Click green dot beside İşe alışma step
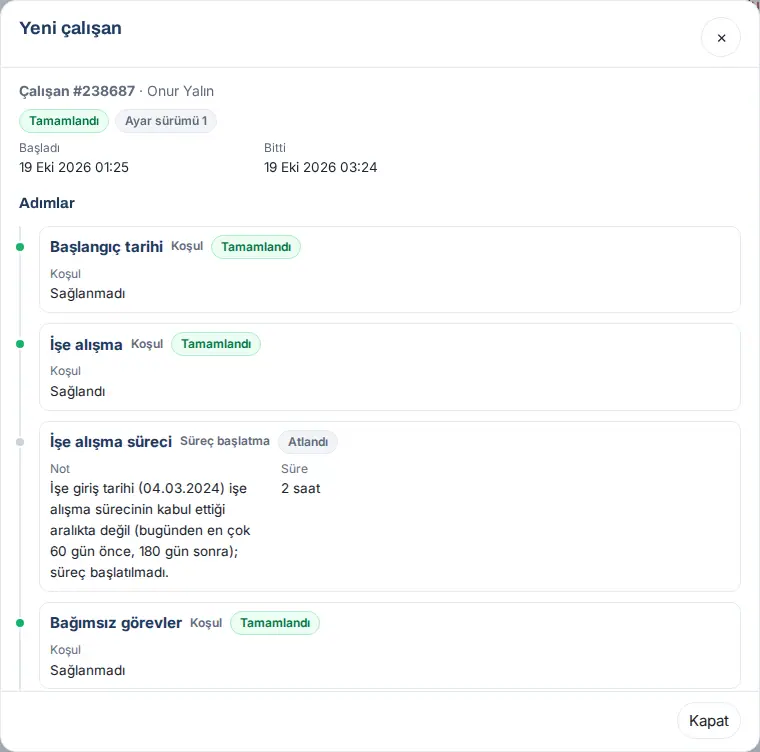Viewport: 760px width, 752px height. 20,344
